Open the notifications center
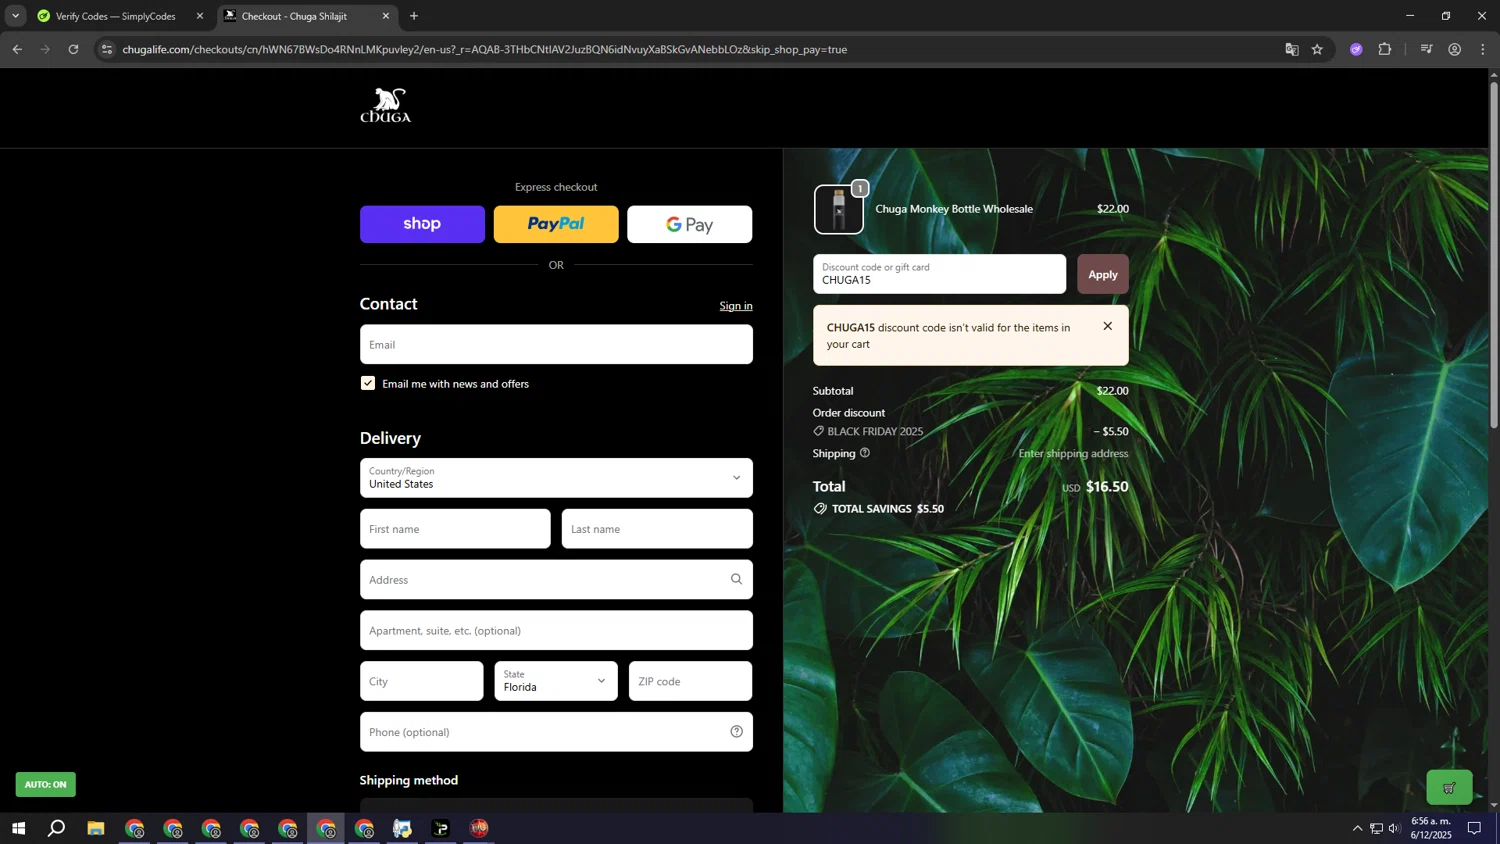This screenshot has height=844, width=1500. point(1474,828)
